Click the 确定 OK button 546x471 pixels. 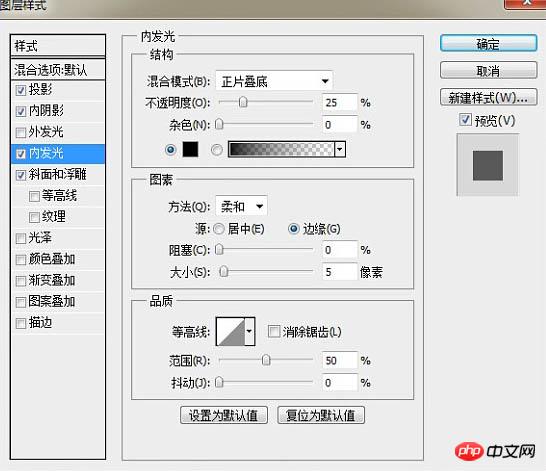pyautogui.click(x=488, y=44)
